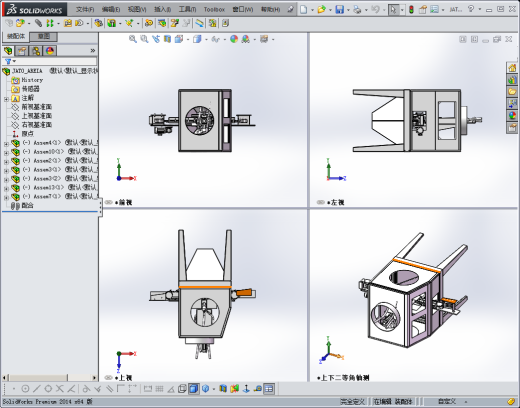Click Insert Components icon in assembly toolbar
The image size is (520, 408).
(x=20, y=23)
